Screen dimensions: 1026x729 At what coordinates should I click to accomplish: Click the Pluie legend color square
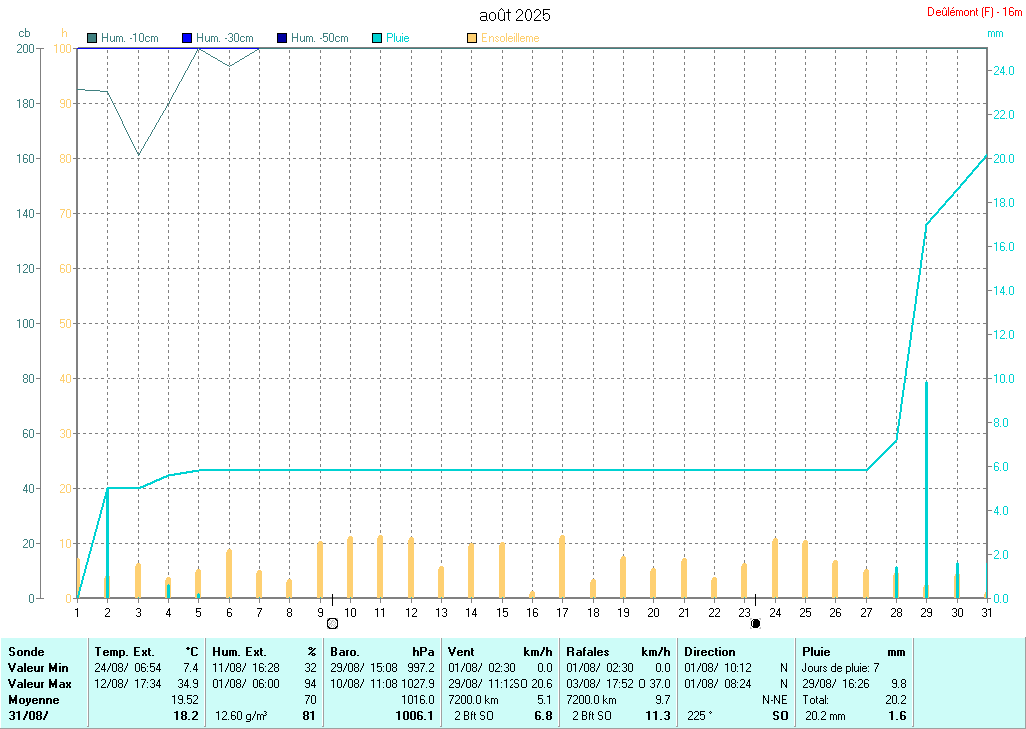pos(377,38)
